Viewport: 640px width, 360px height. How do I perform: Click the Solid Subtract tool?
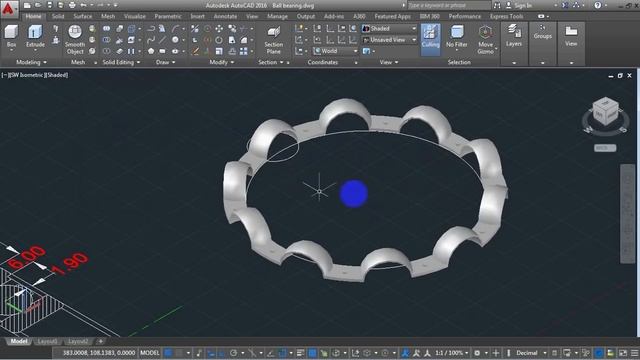(x=107, y=40)
